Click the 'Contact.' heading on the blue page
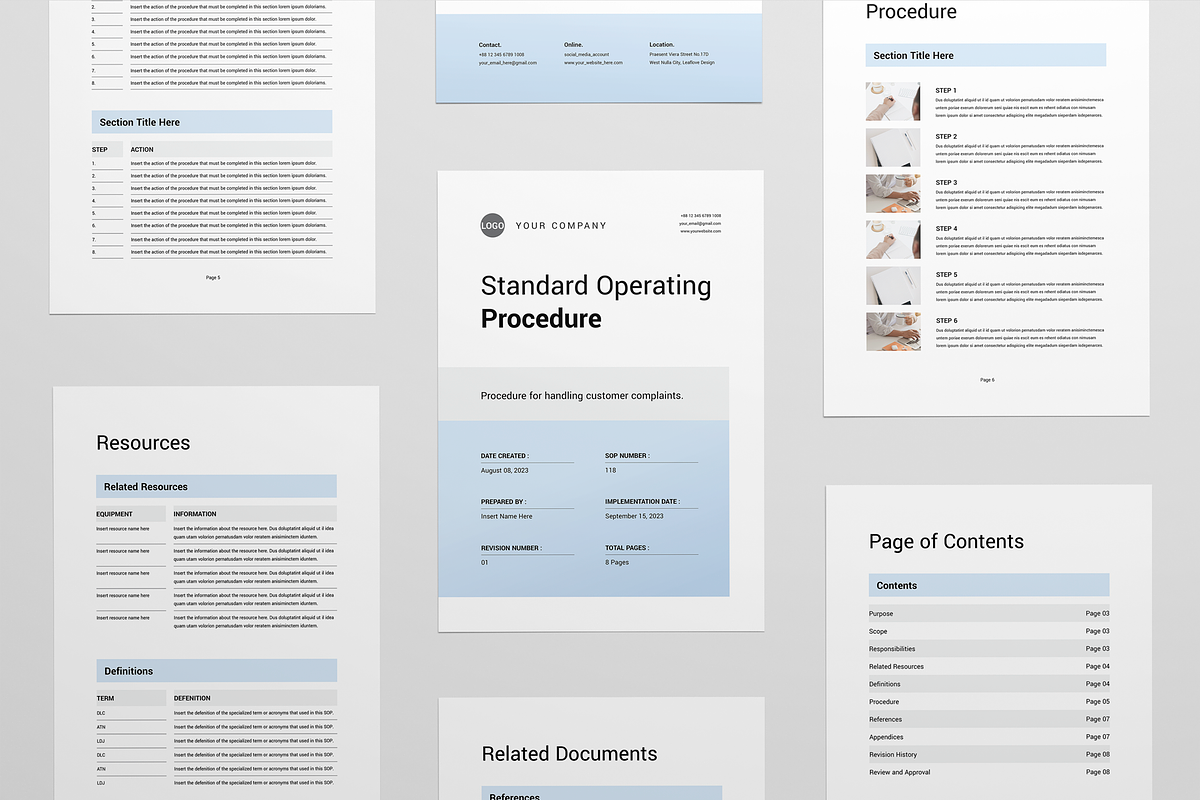This screenshot has width=1200, height=800. tap(490, 45)
